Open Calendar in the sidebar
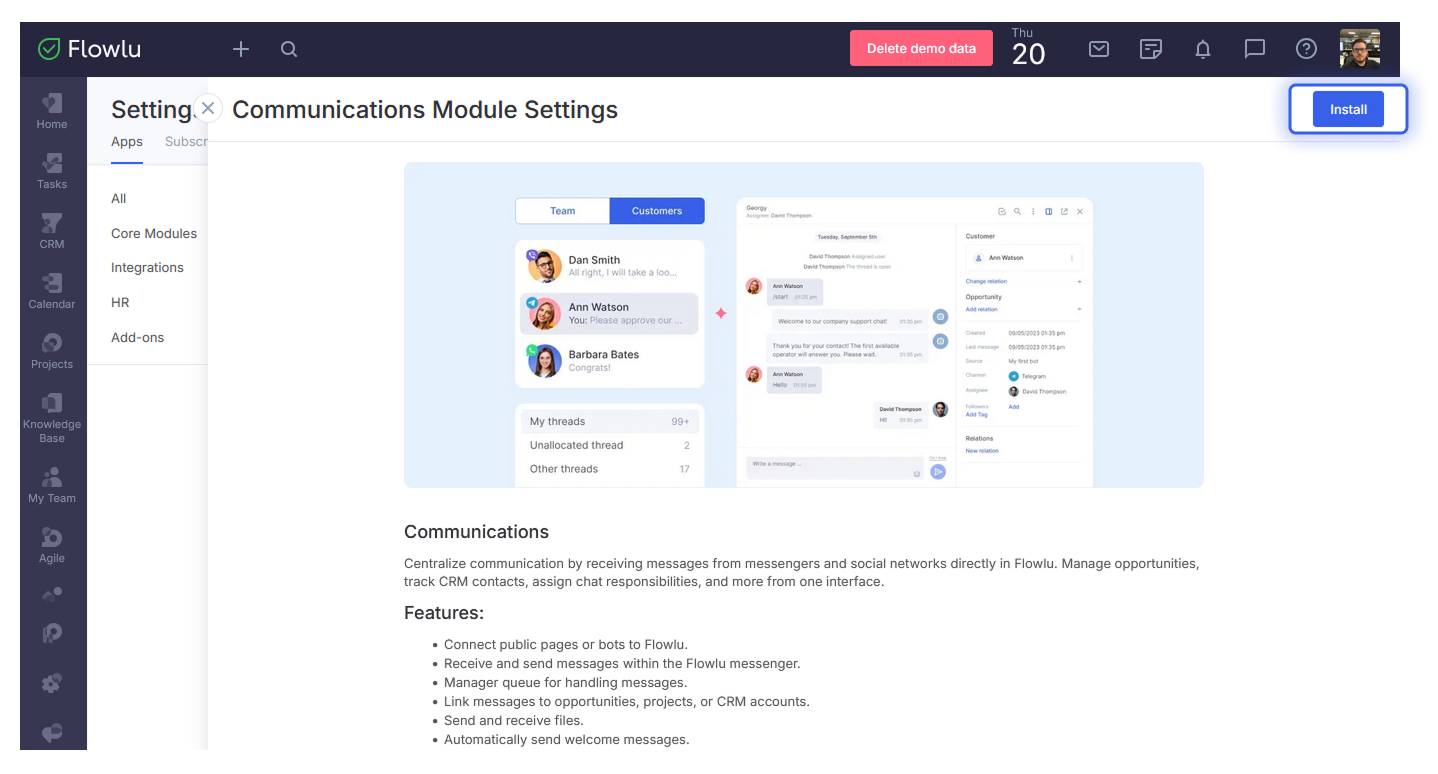1438x774 pixels. pos(52,291)
